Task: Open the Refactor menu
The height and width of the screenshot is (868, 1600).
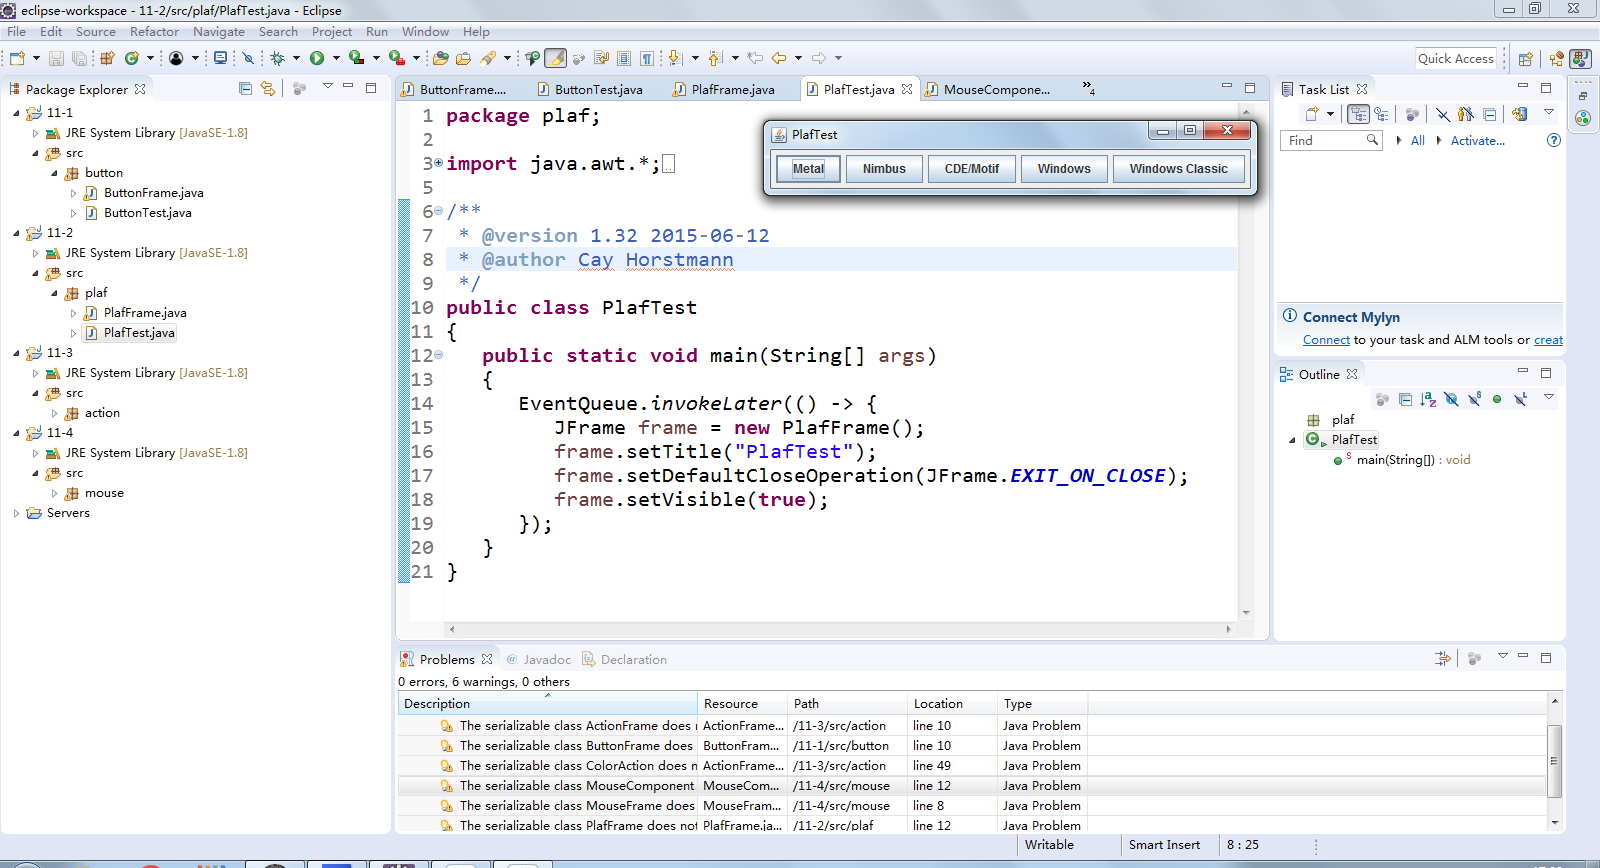Action: coord(154,32)
